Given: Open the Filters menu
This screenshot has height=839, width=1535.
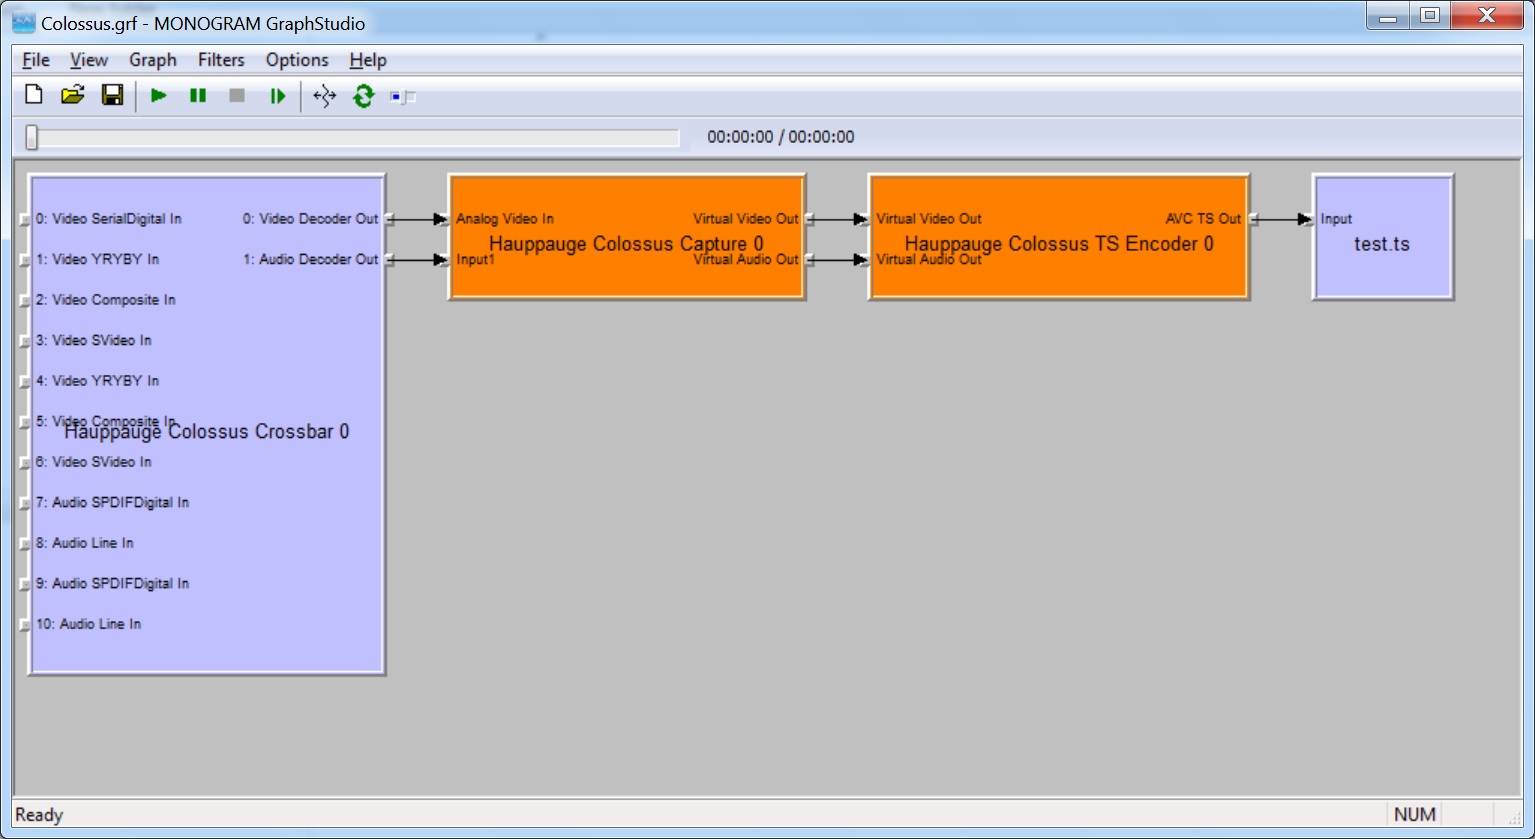Looking at the screenshot, I should point(221,60).
